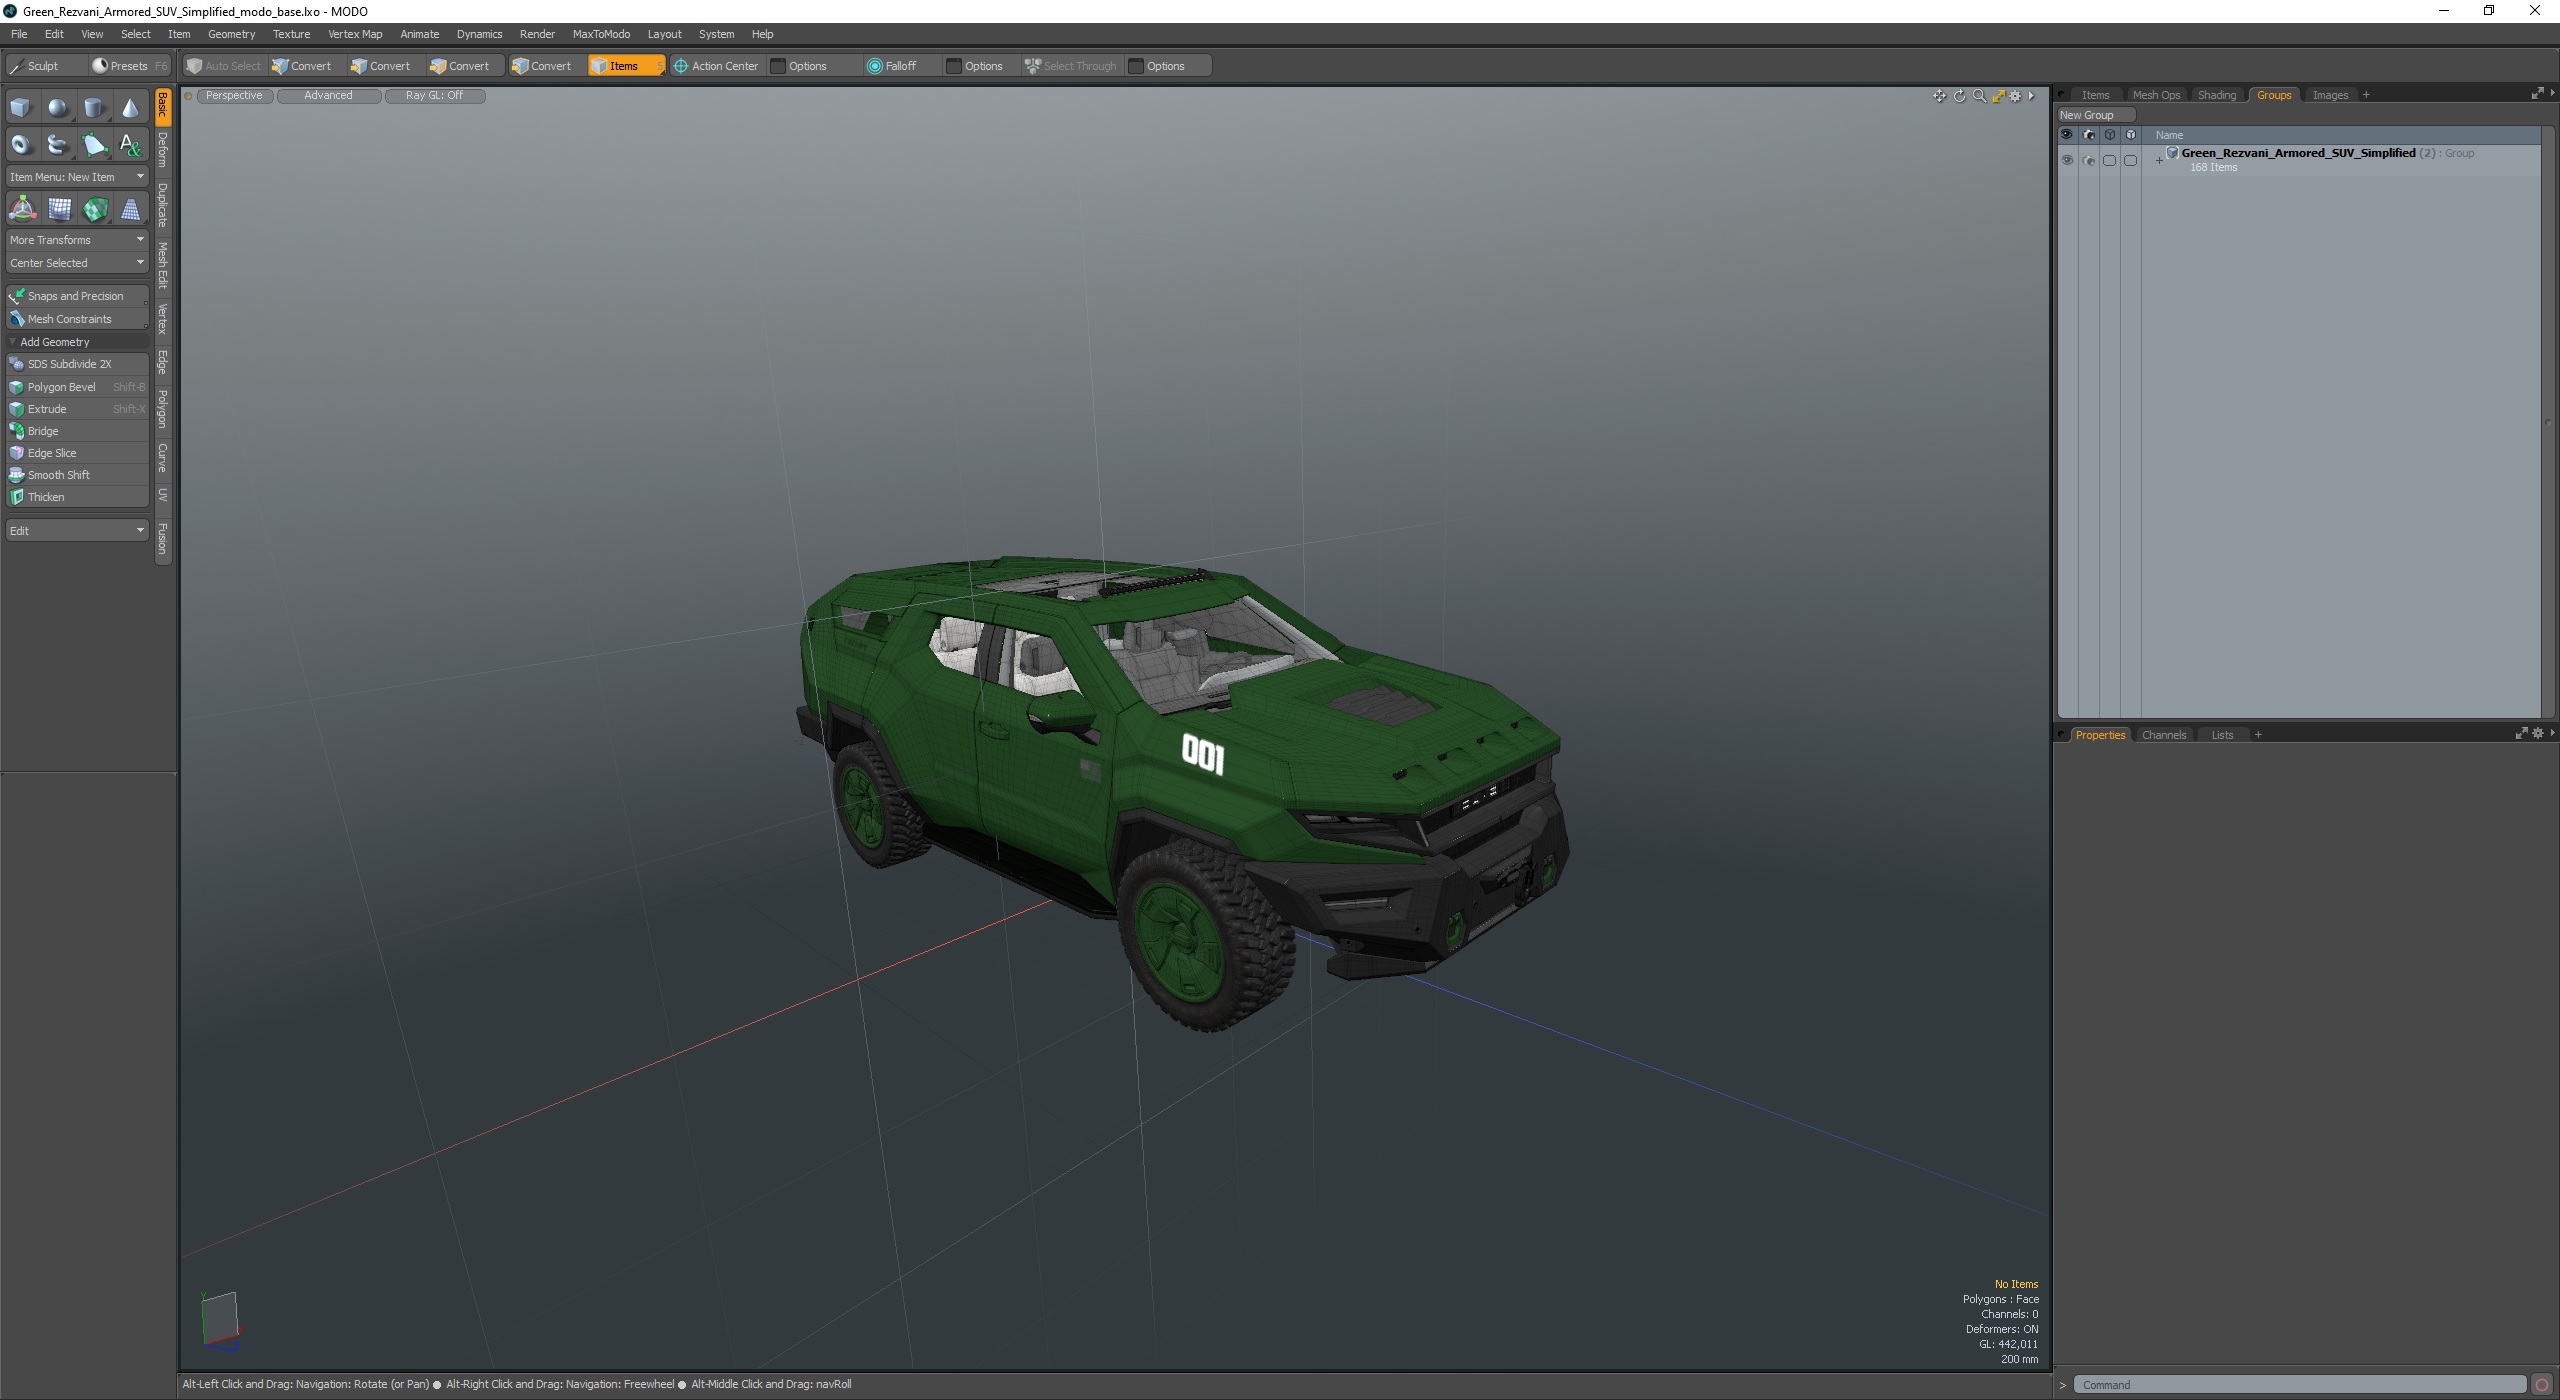Image resolution: width=2560 pixels, height=1400 pixels.
Task: Select the Tube spiral tool
Action: point(58,145)
